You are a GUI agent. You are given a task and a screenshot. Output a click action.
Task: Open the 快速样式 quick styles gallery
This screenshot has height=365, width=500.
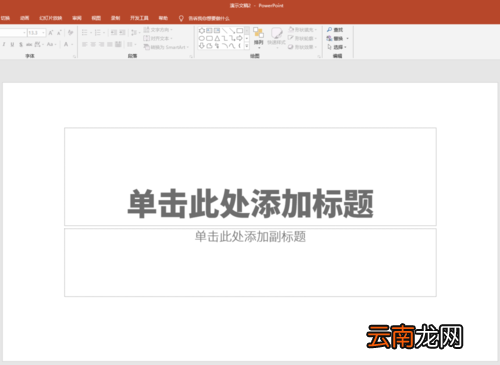pyautogui.click(x=277, y=38)
